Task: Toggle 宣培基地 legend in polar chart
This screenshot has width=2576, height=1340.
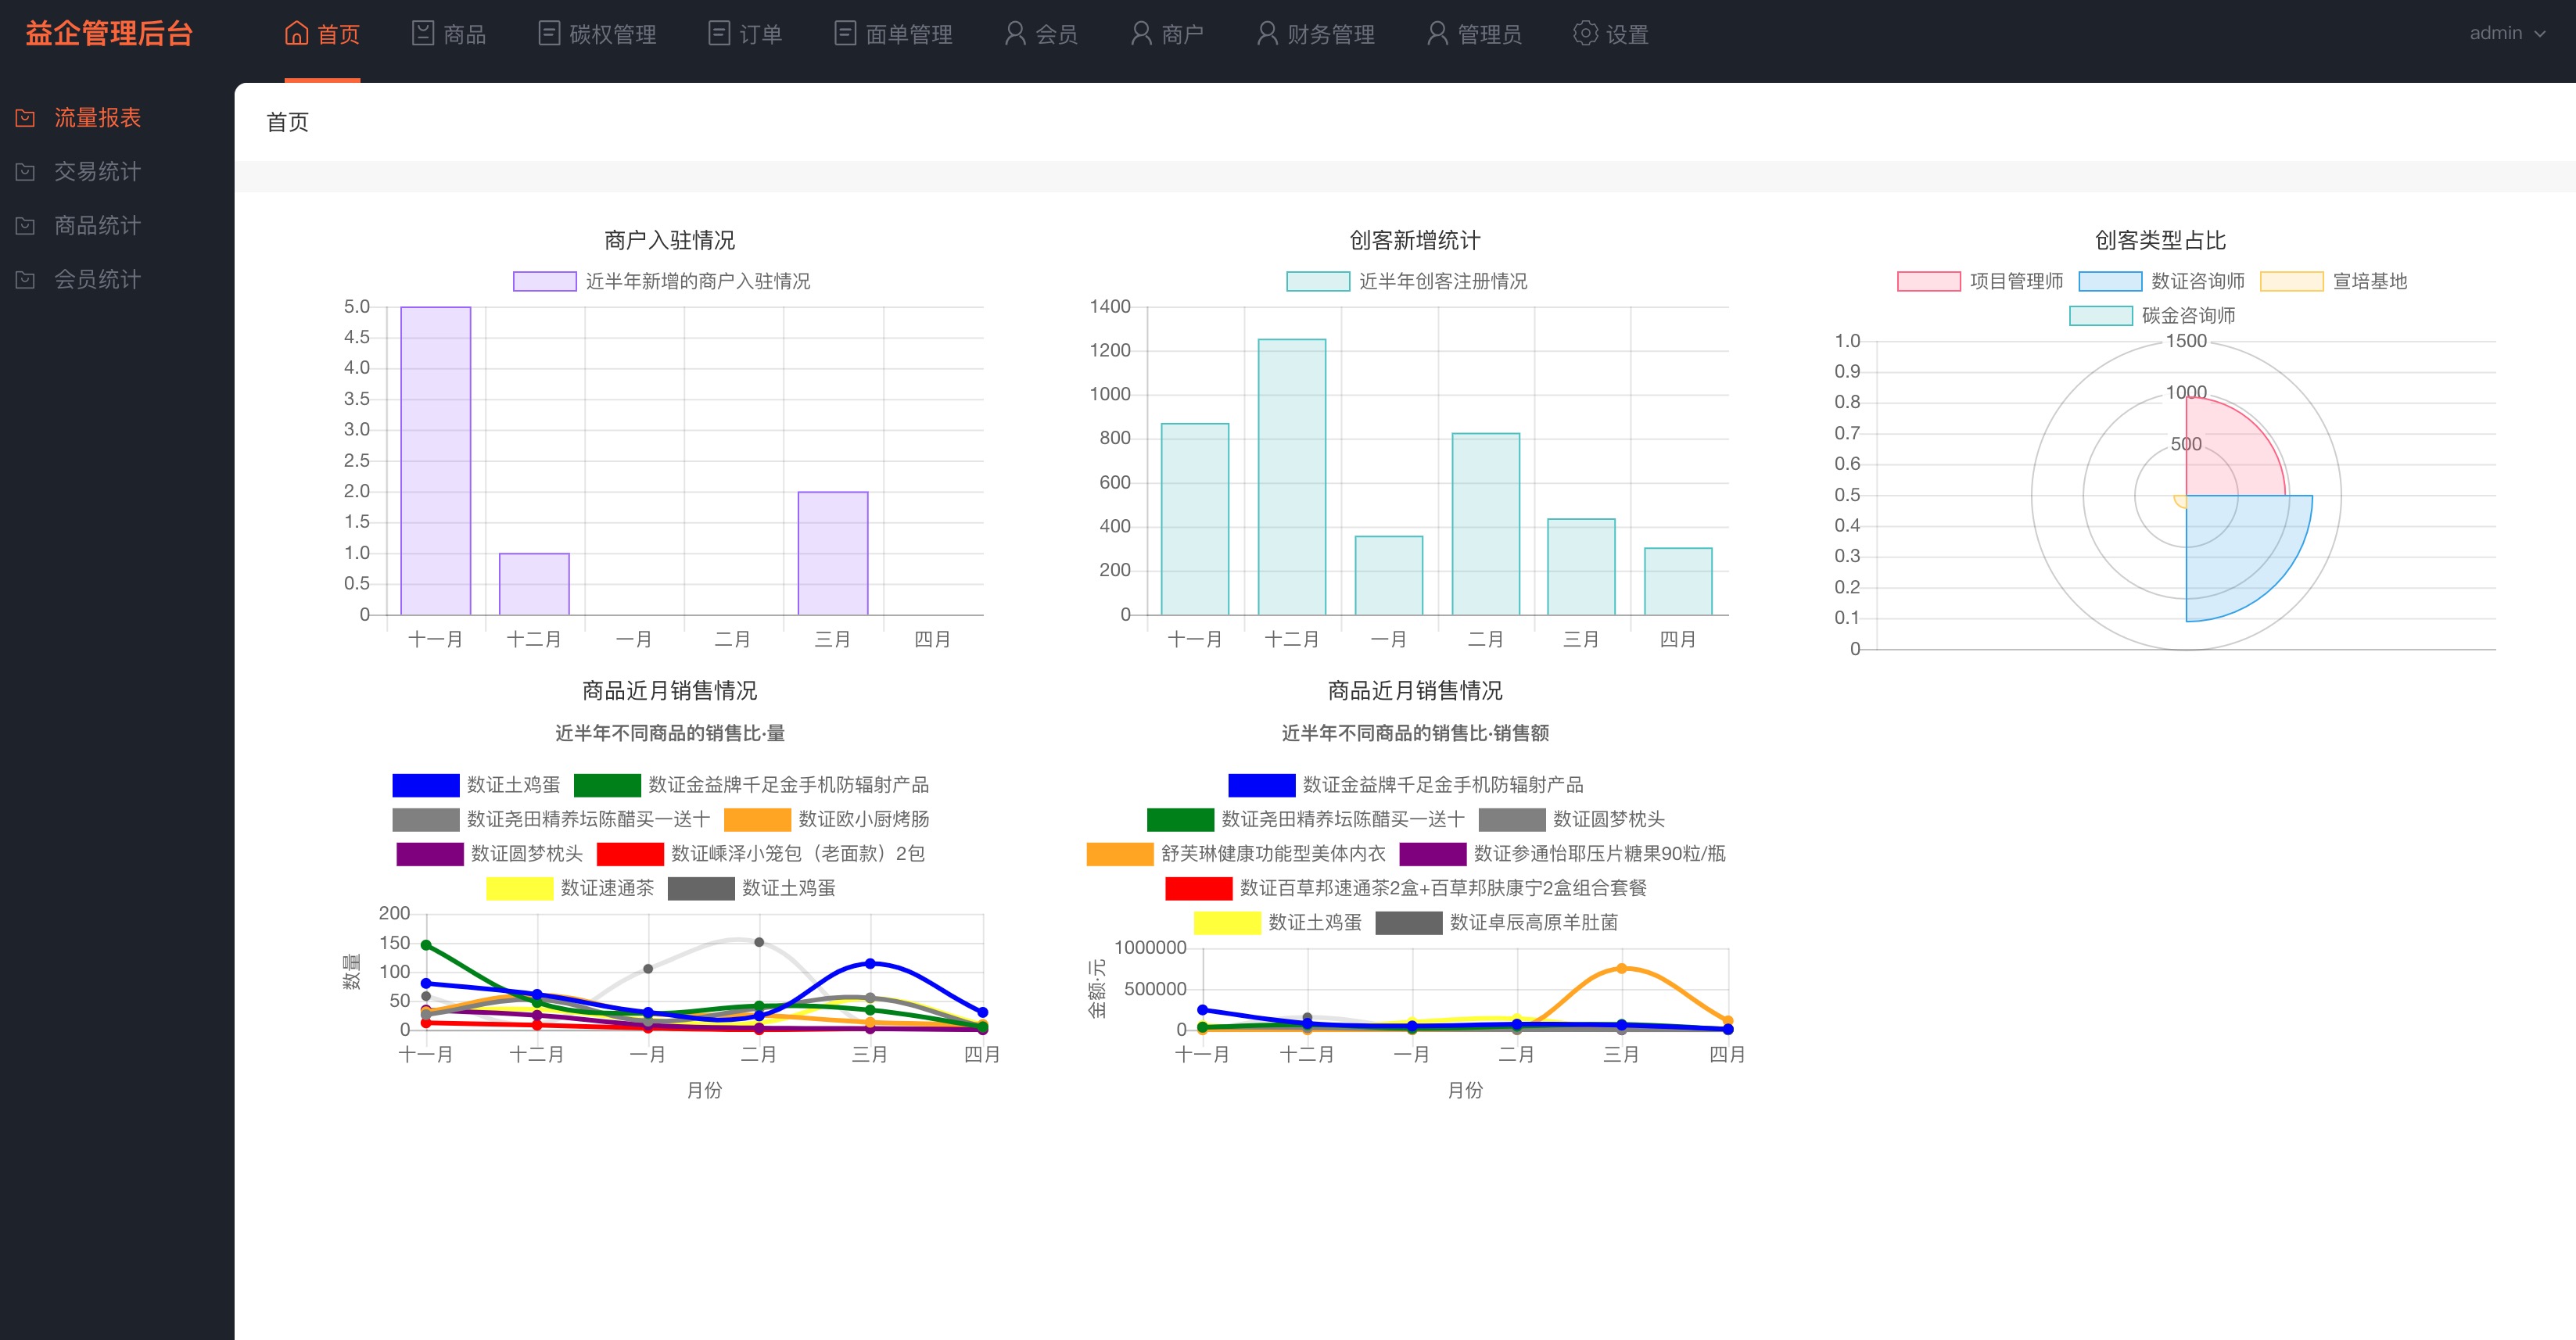Action: 2333,281
